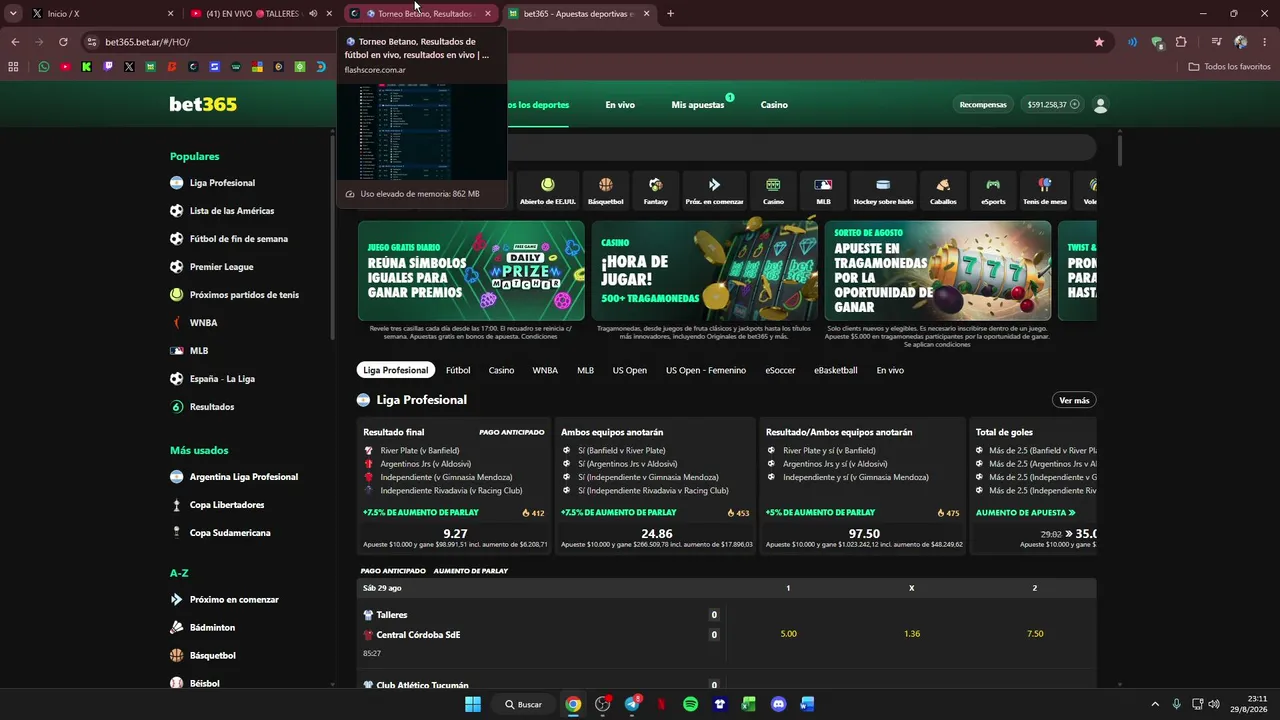Open the Recompensas button

983,105
